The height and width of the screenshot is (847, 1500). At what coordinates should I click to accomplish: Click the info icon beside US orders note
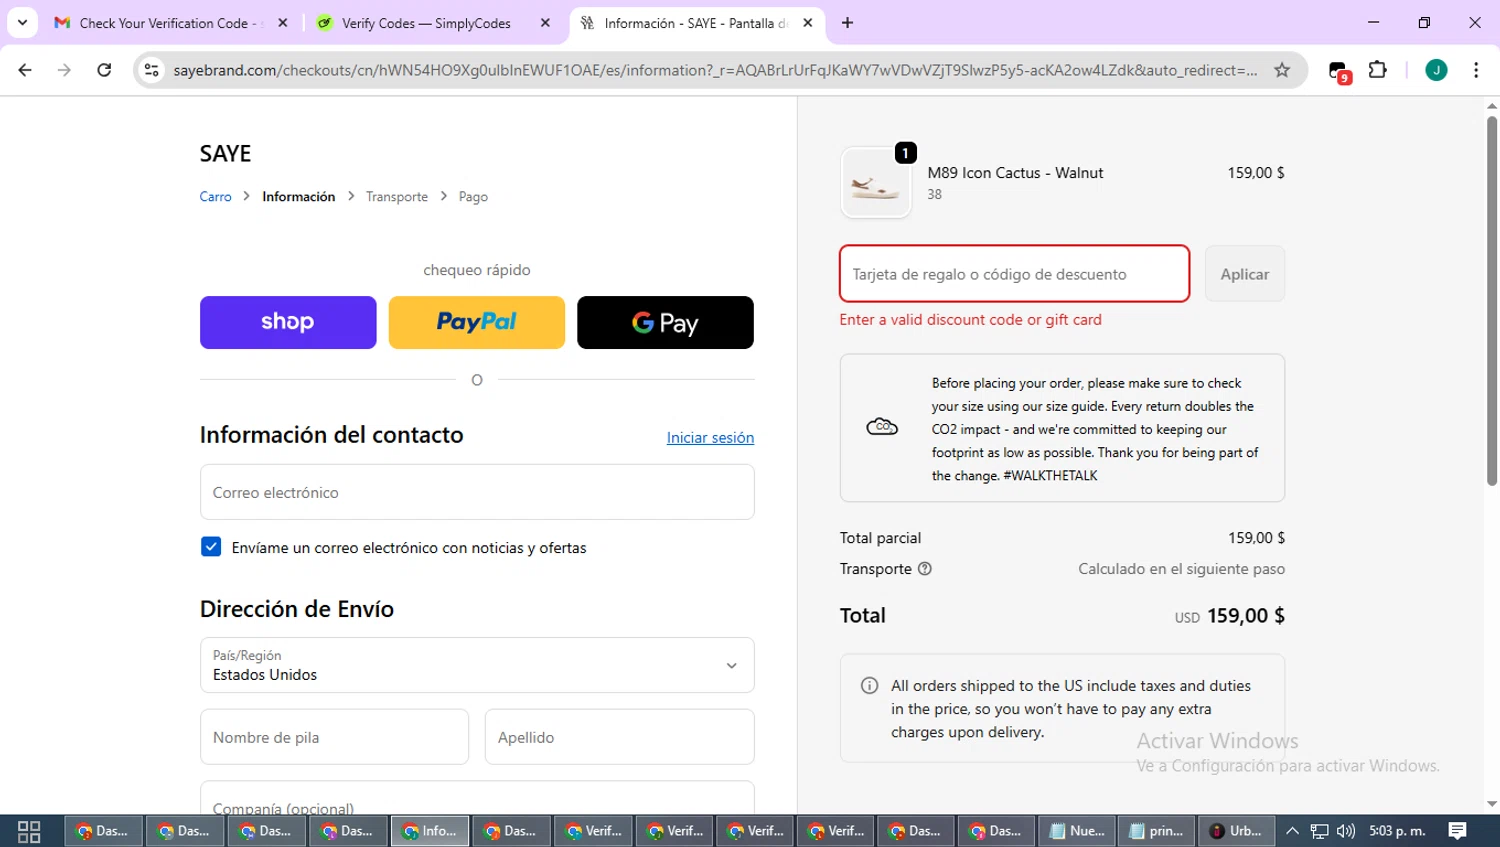pos(869,686)
